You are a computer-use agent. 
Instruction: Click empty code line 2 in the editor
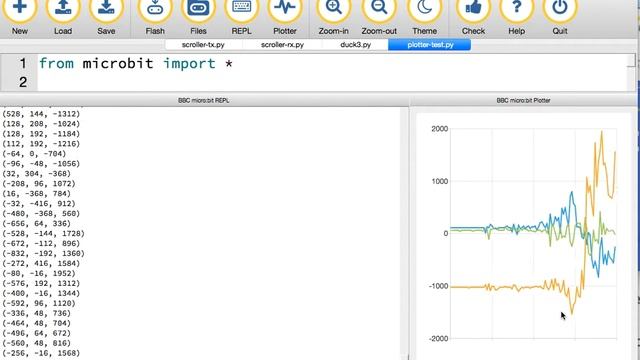pyautogui.click(x=333, y=82)
